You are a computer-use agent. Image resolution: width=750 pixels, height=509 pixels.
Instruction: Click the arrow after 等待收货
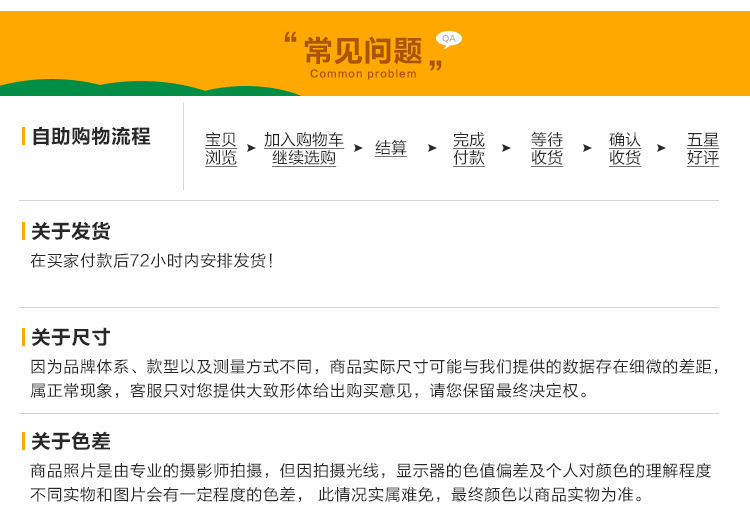click(x=587, y=148)
